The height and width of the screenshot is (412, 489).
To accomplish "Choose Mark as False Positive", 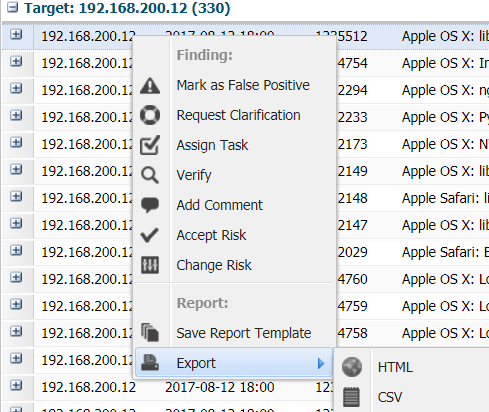I will [243, 85].
